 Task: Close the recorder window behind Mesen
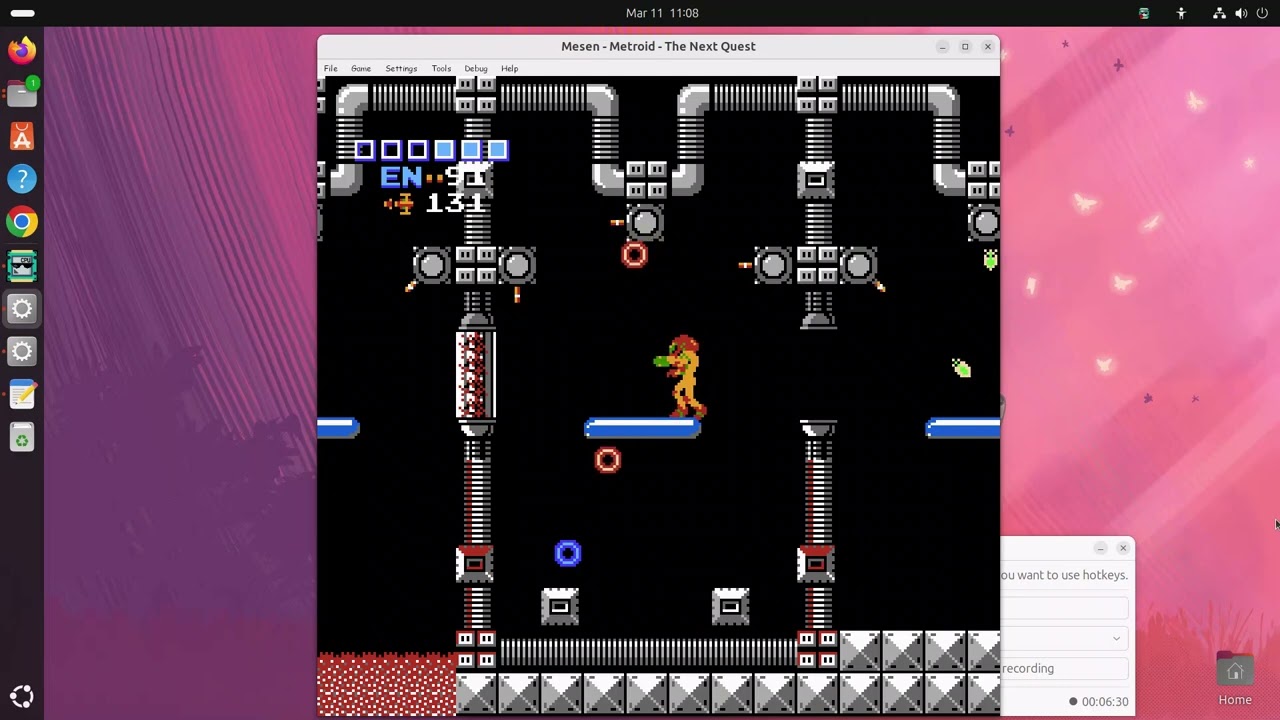click(x=1123, y=548)
